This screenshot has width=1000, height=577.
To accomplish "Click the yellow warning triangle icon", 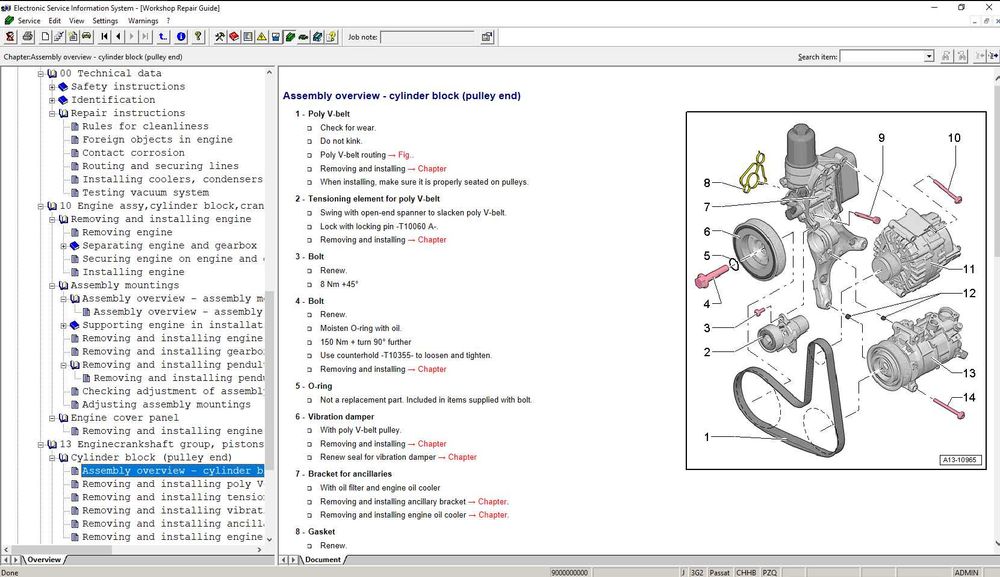I will pos(261,37).
